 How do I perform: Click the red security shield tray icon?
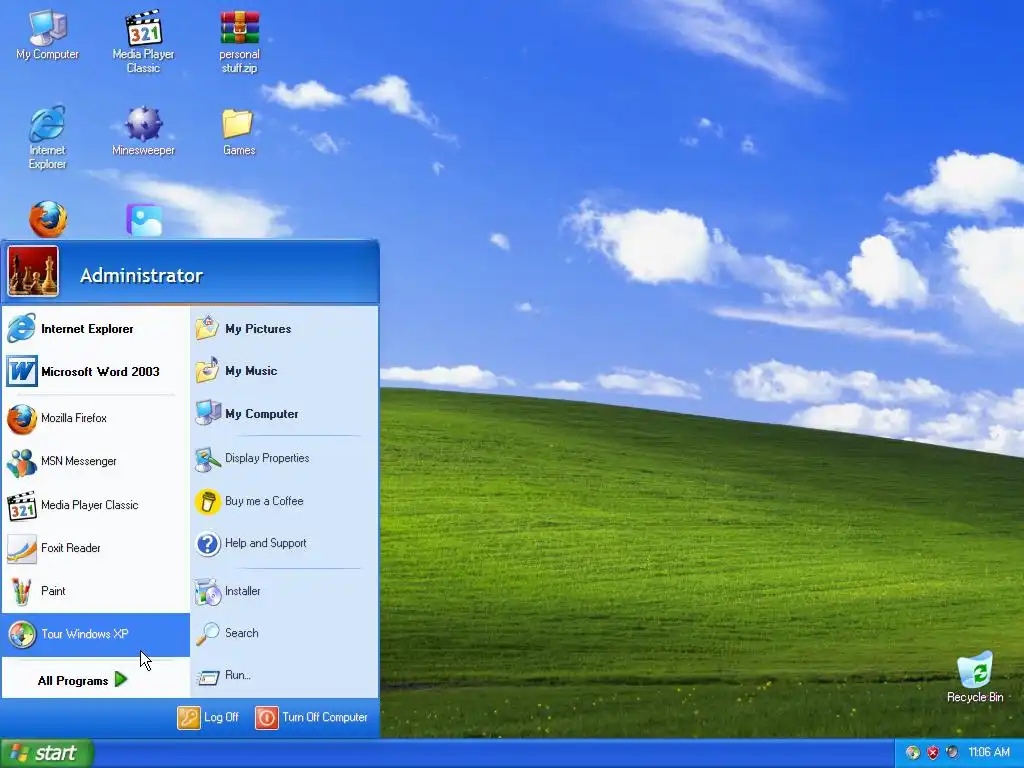pyautogui.click(x=933, y=752)
